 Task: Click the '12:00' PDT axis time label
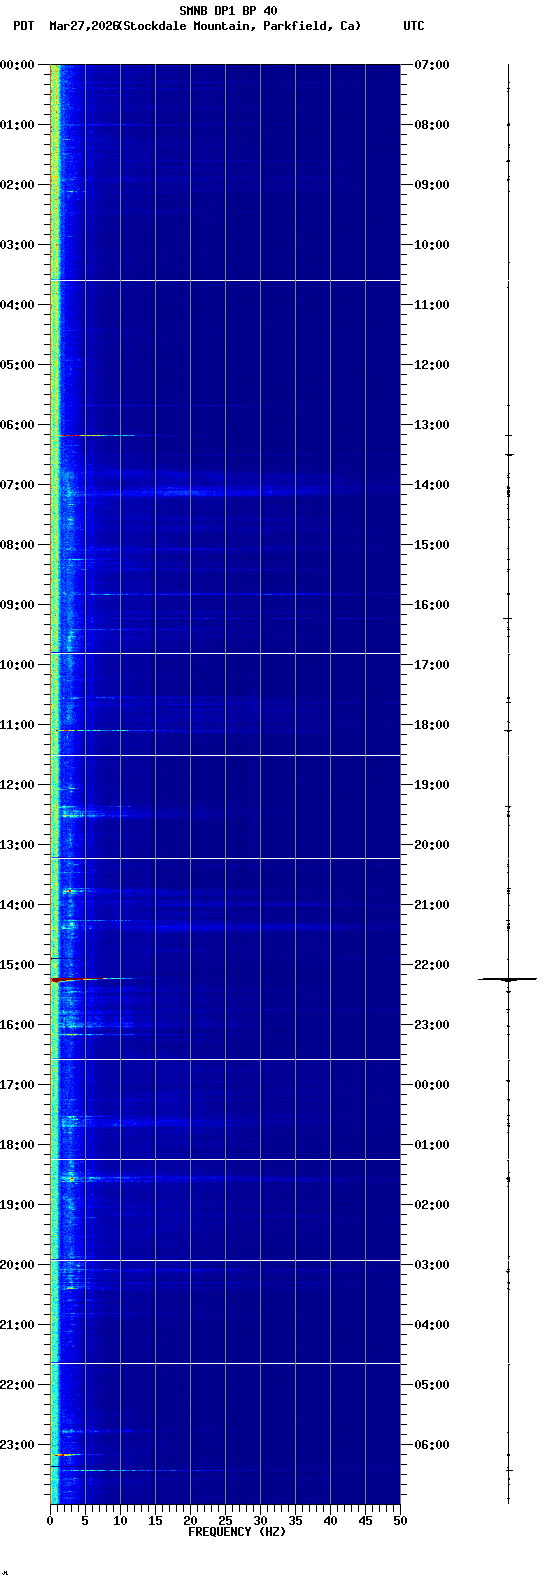[18, 785]
